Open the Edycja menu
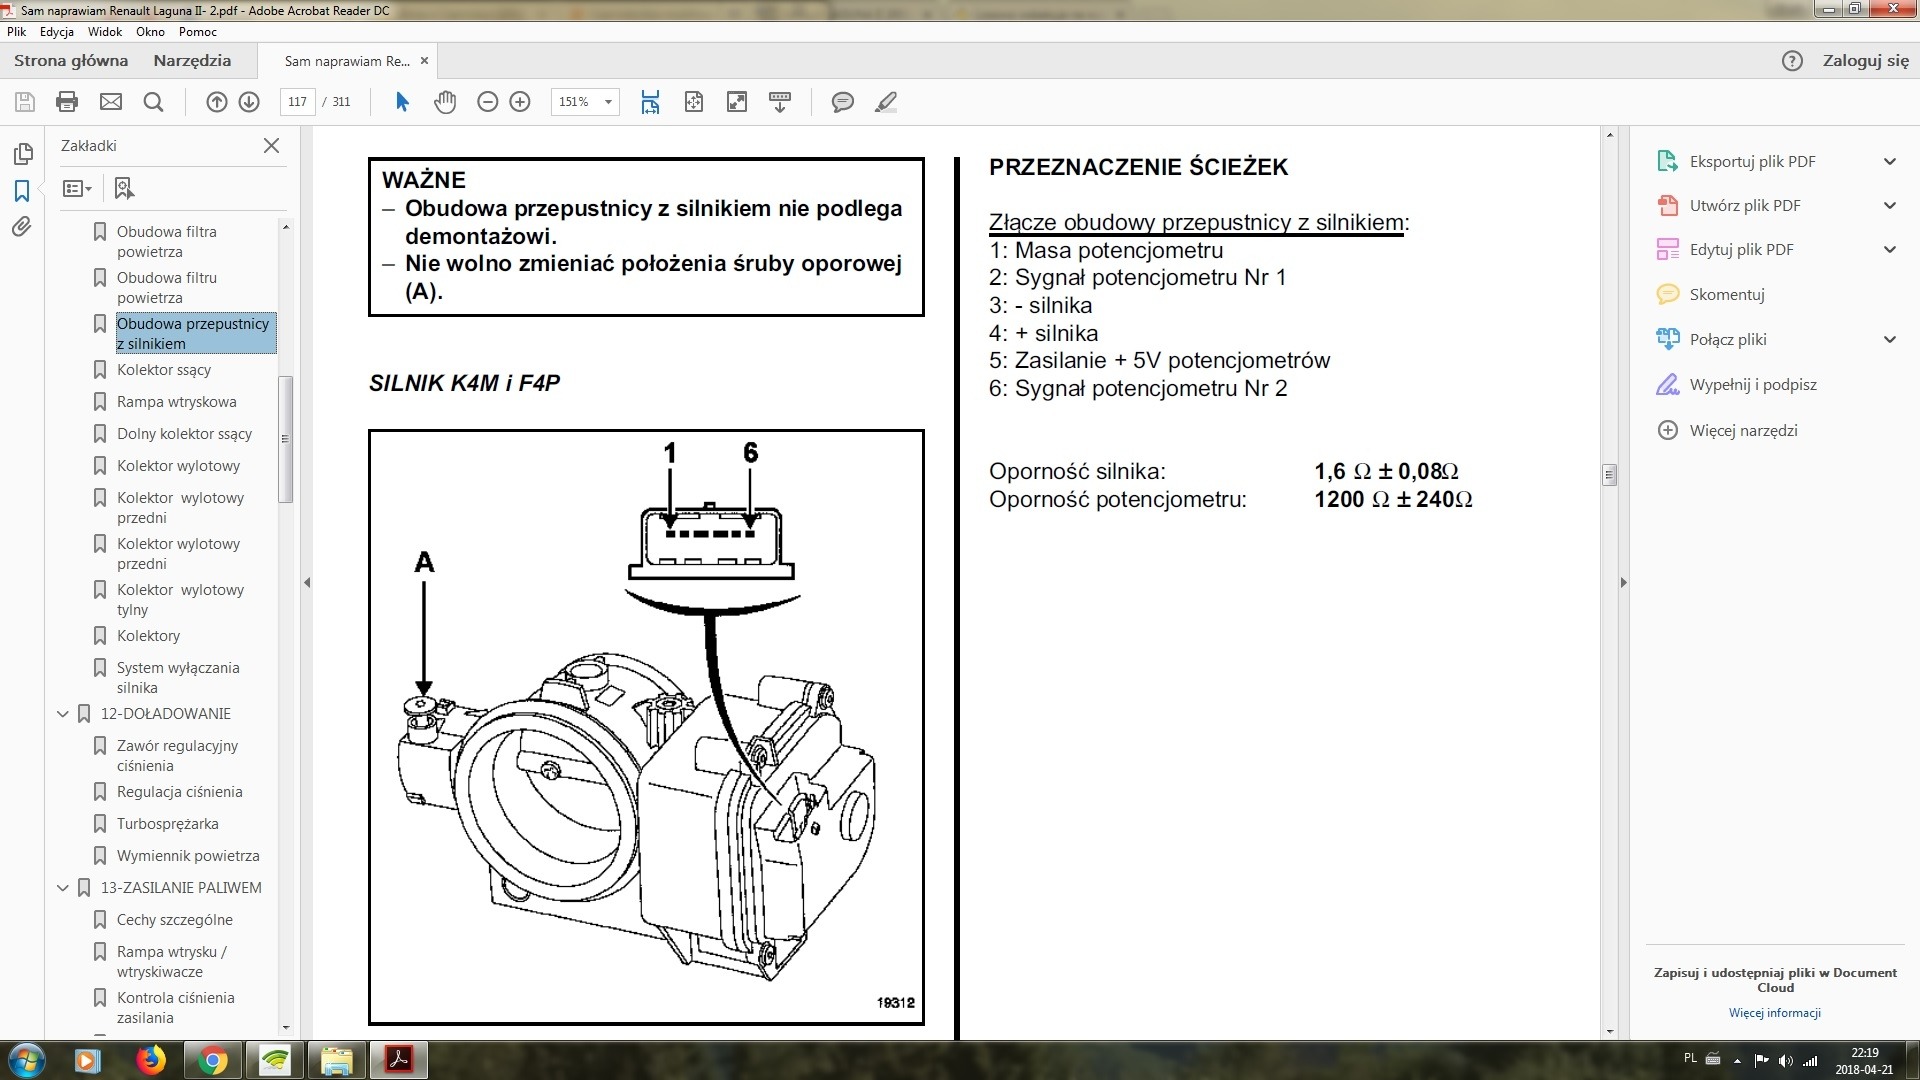 point(57,31)
